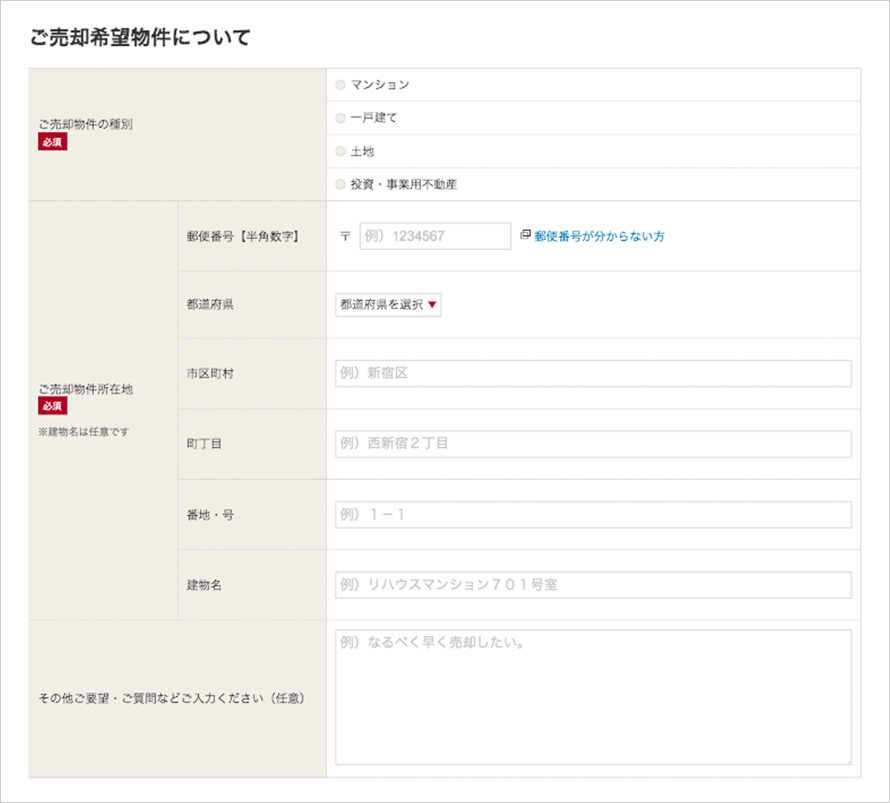Pick 投資・事業用不動産 radio button
The width and height of the screenshot is (890, 803).
[341, 185]
